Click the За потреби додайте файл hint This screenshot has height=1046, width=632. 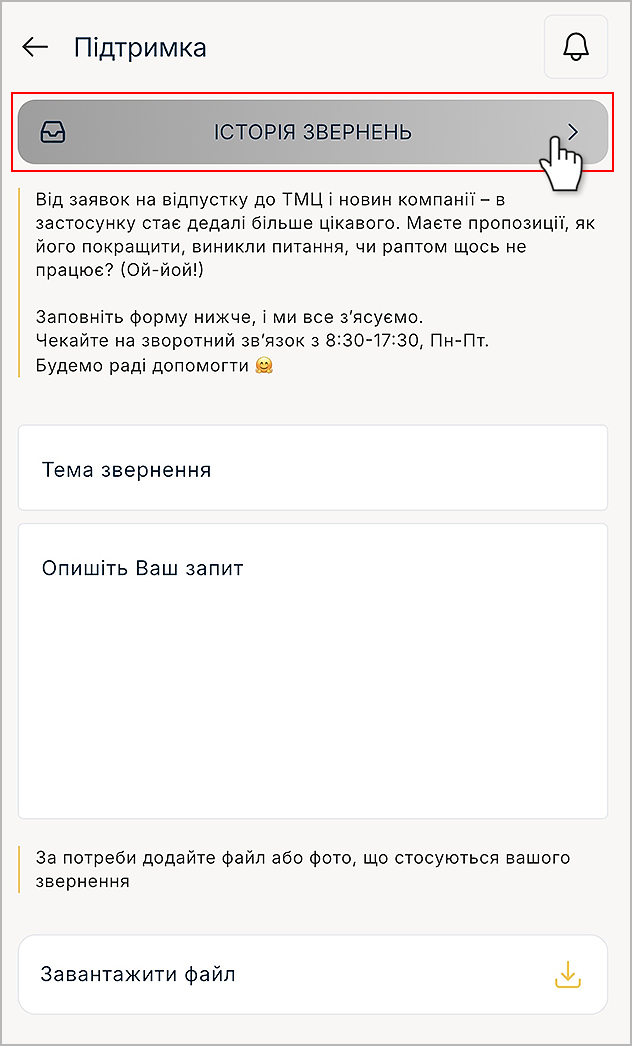(302, 858)
